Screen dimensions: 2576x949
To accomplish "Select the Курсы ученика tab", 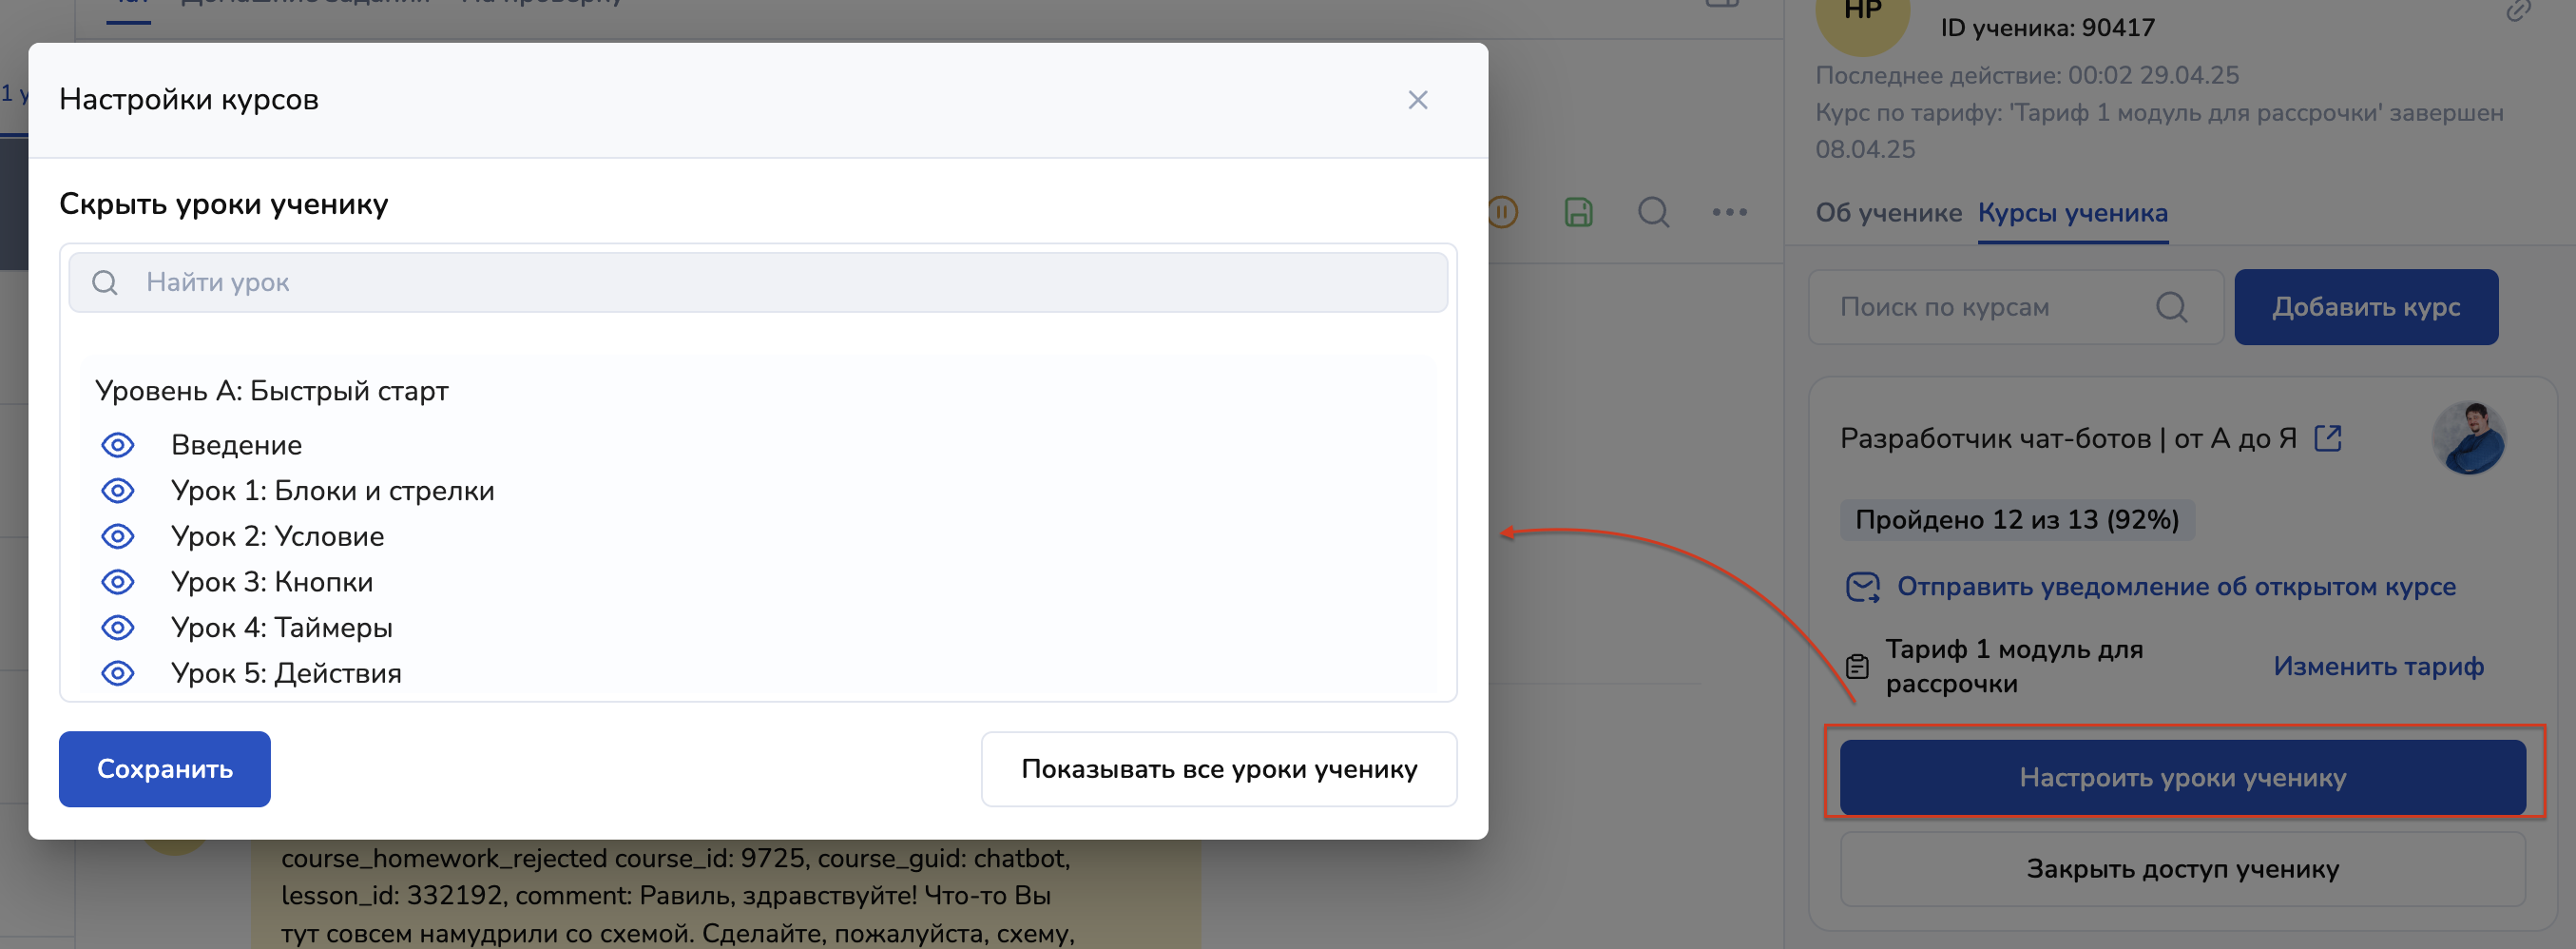I will click(2072, 213).
